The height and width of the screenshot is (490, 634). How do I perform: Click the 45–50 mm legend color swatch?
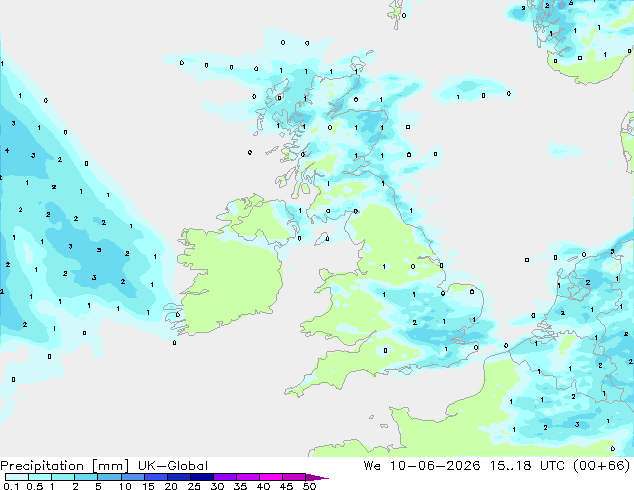294,477
